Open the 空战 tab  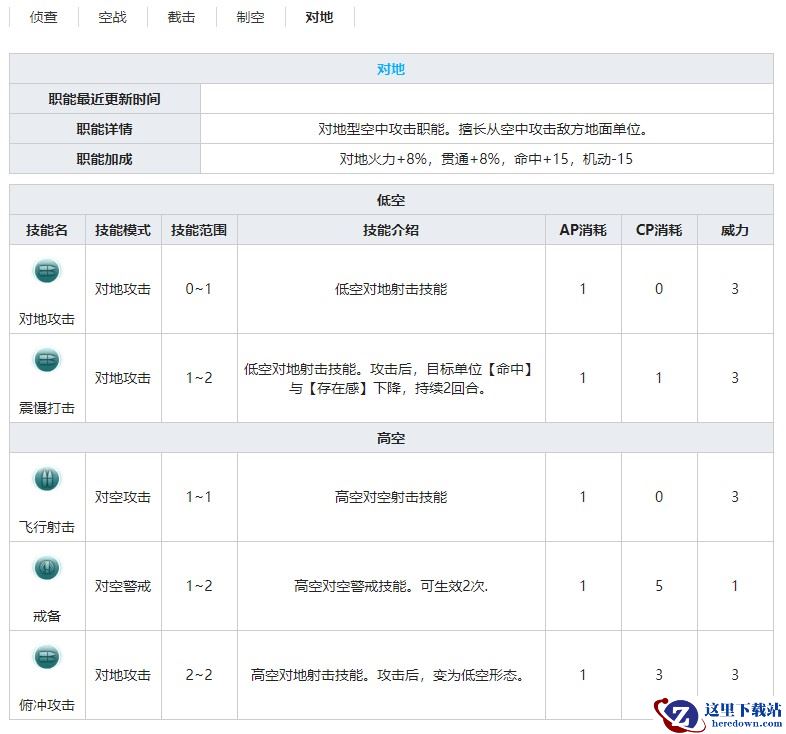tap(112, 17)
